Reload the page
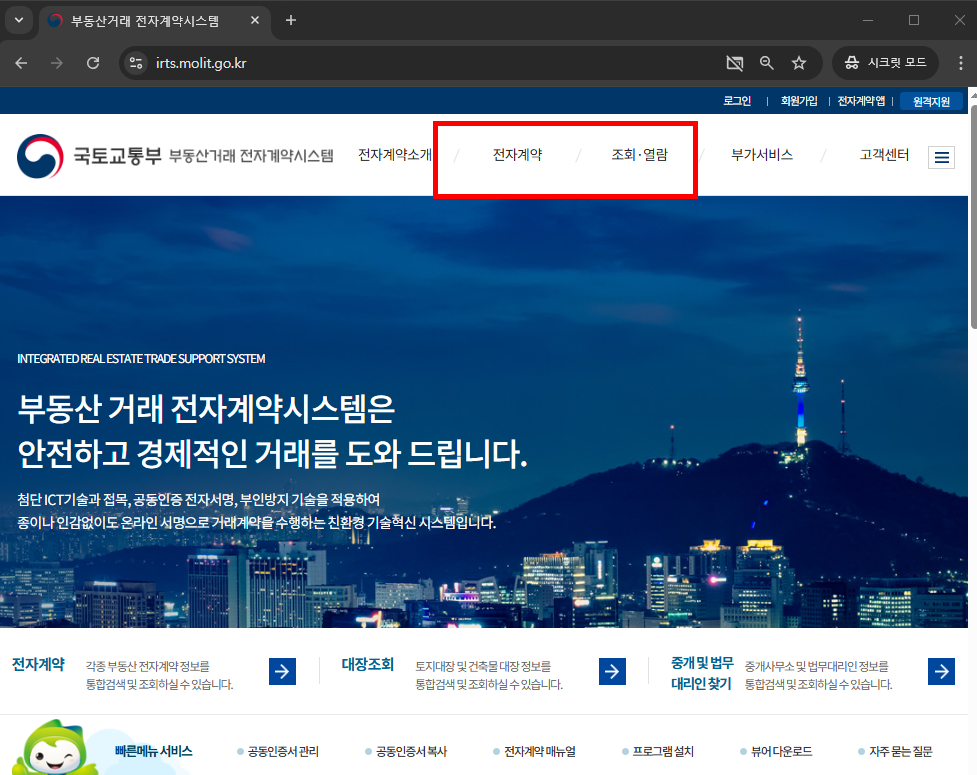The image size is (977, 775). (x=93, y=62)
